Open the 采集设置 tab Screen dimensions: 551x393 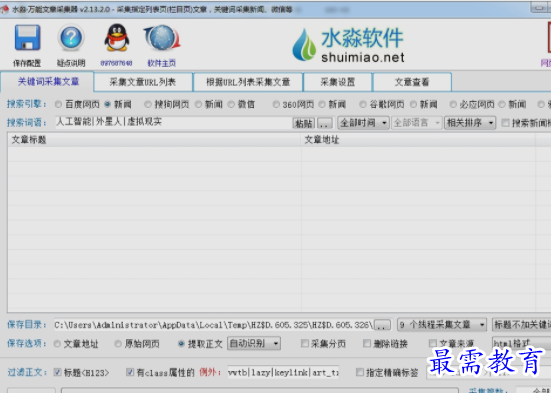[337, 82]
